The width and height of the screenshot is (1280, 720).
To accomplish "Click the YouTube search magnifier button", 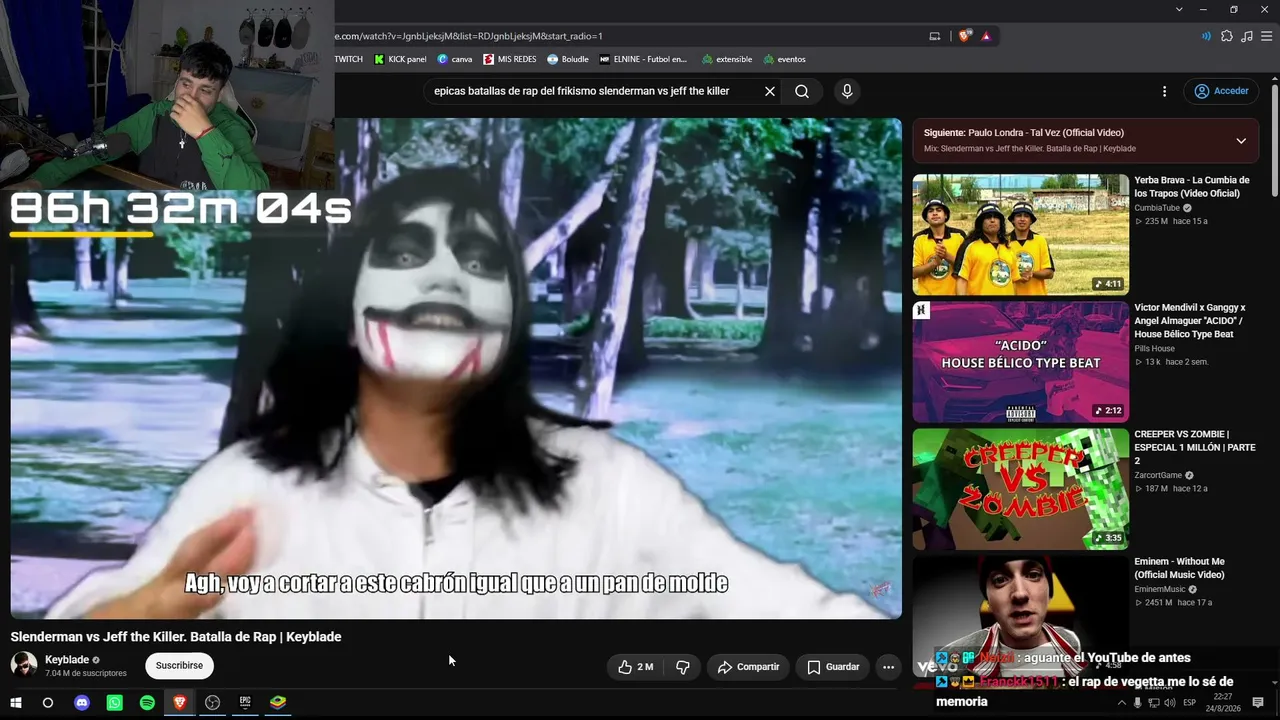I will [x=802, y=91].
